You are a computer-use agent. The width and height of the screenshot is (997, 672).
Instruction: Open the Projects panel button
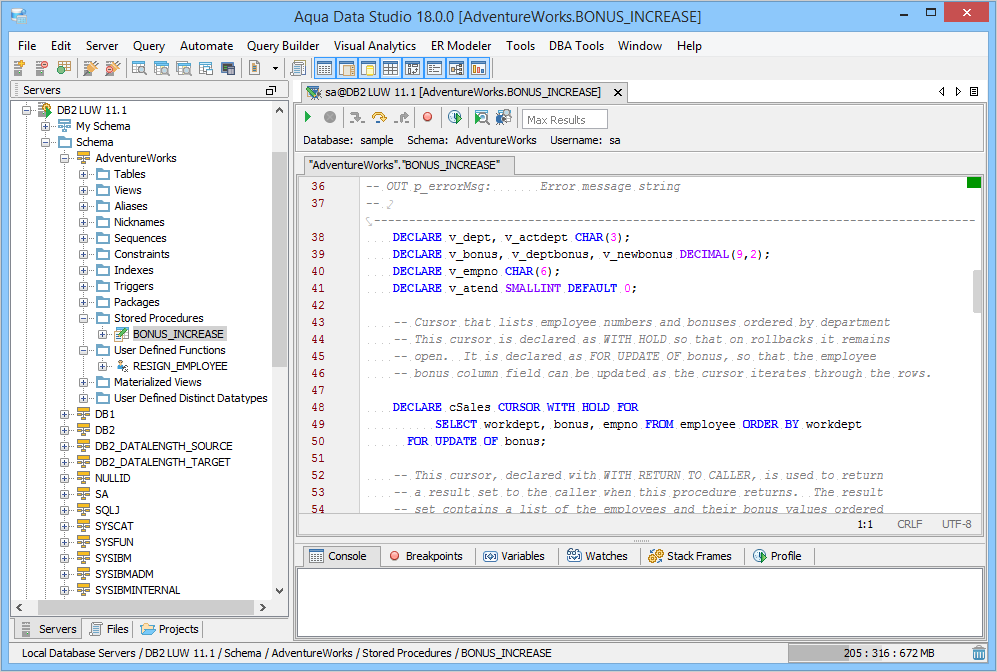pos(170,629)
